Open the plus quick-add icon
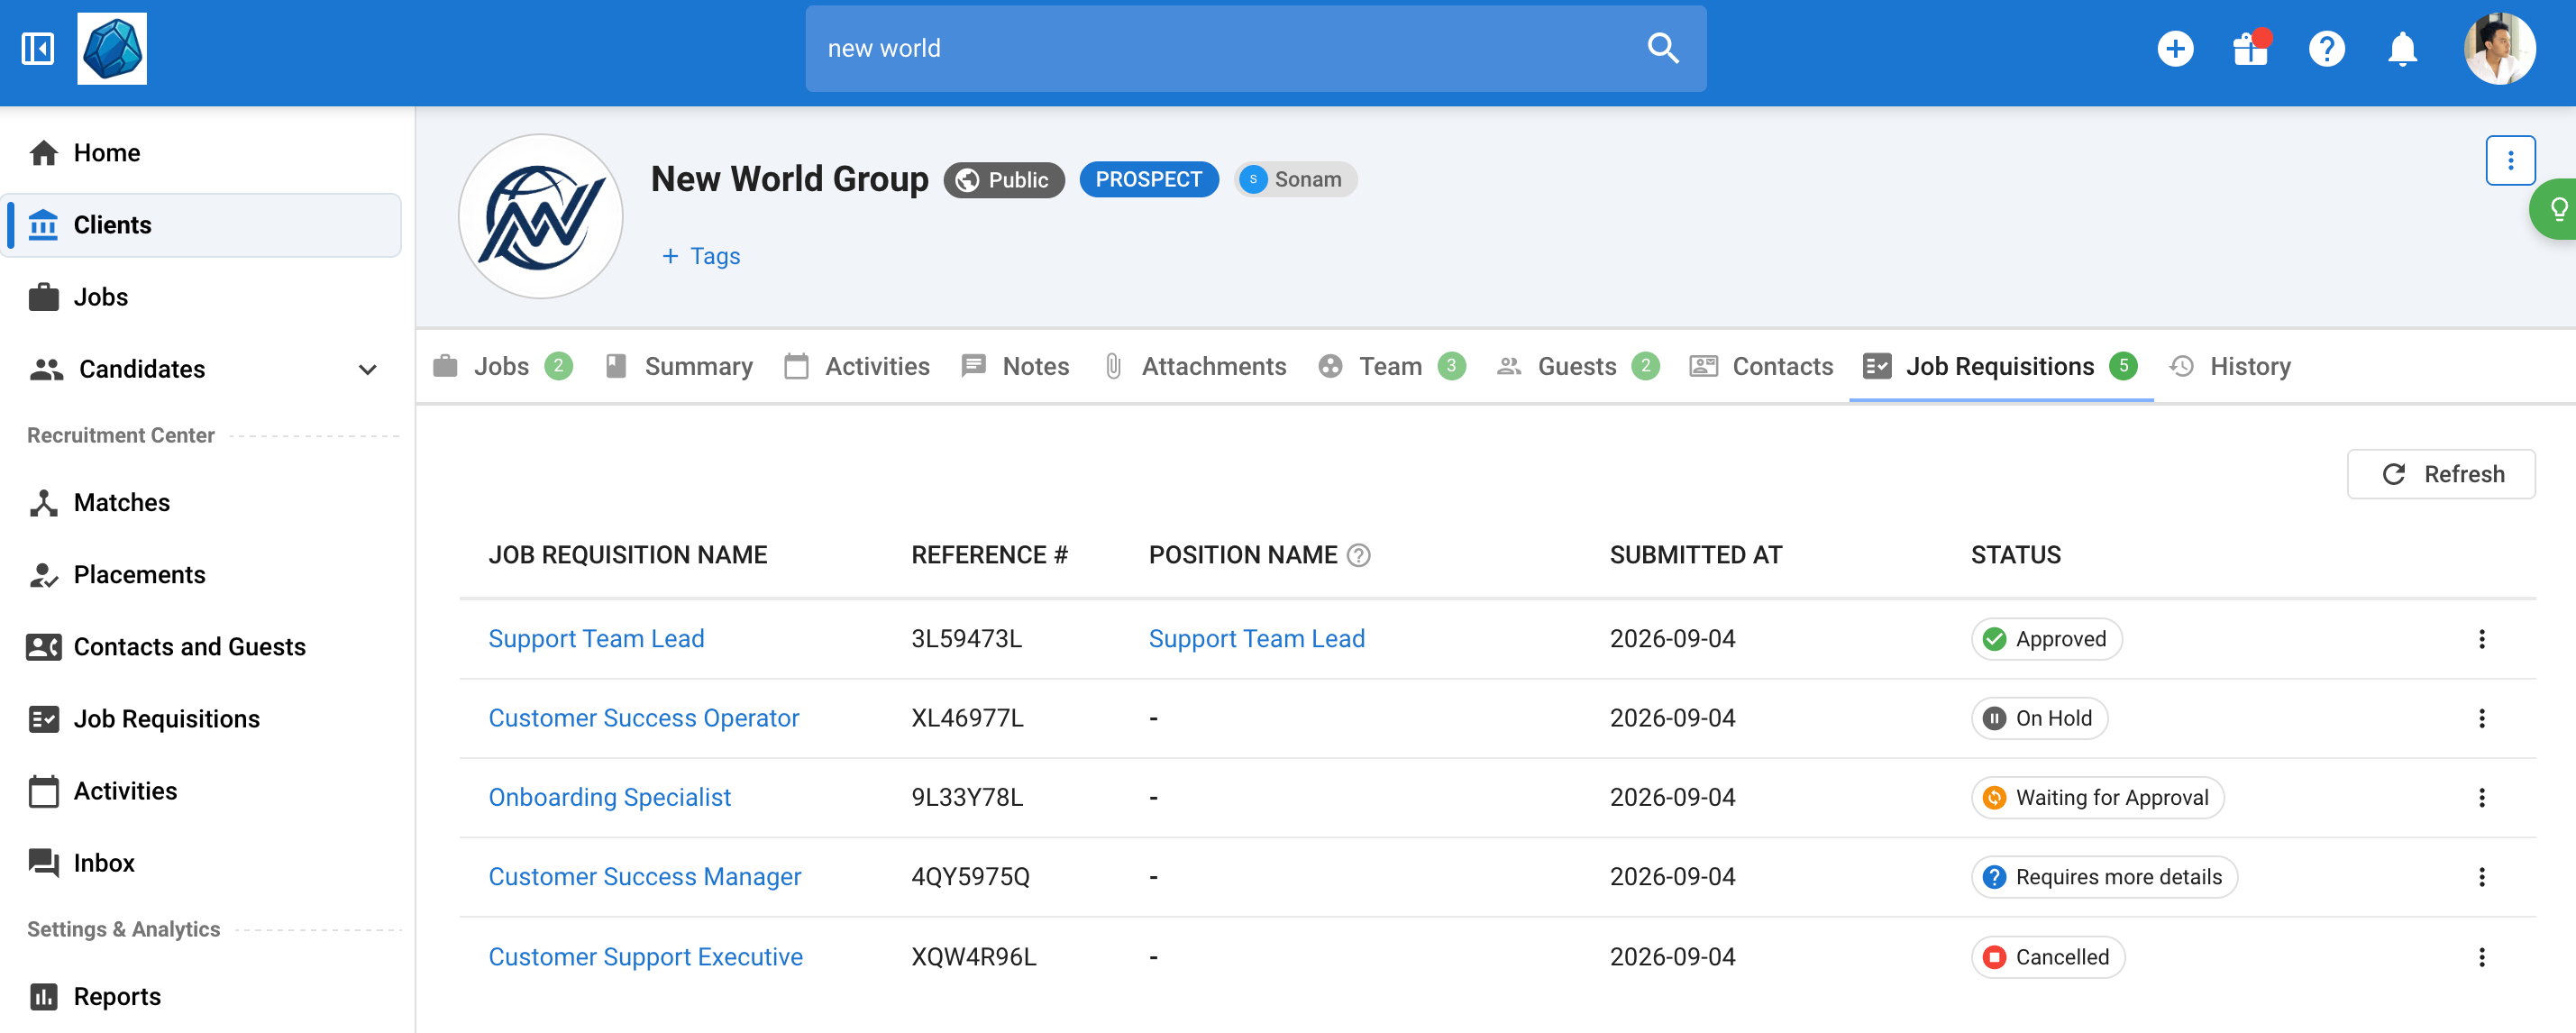2576x1033 pixels. pyautogui.click(x=2175, y=48)
